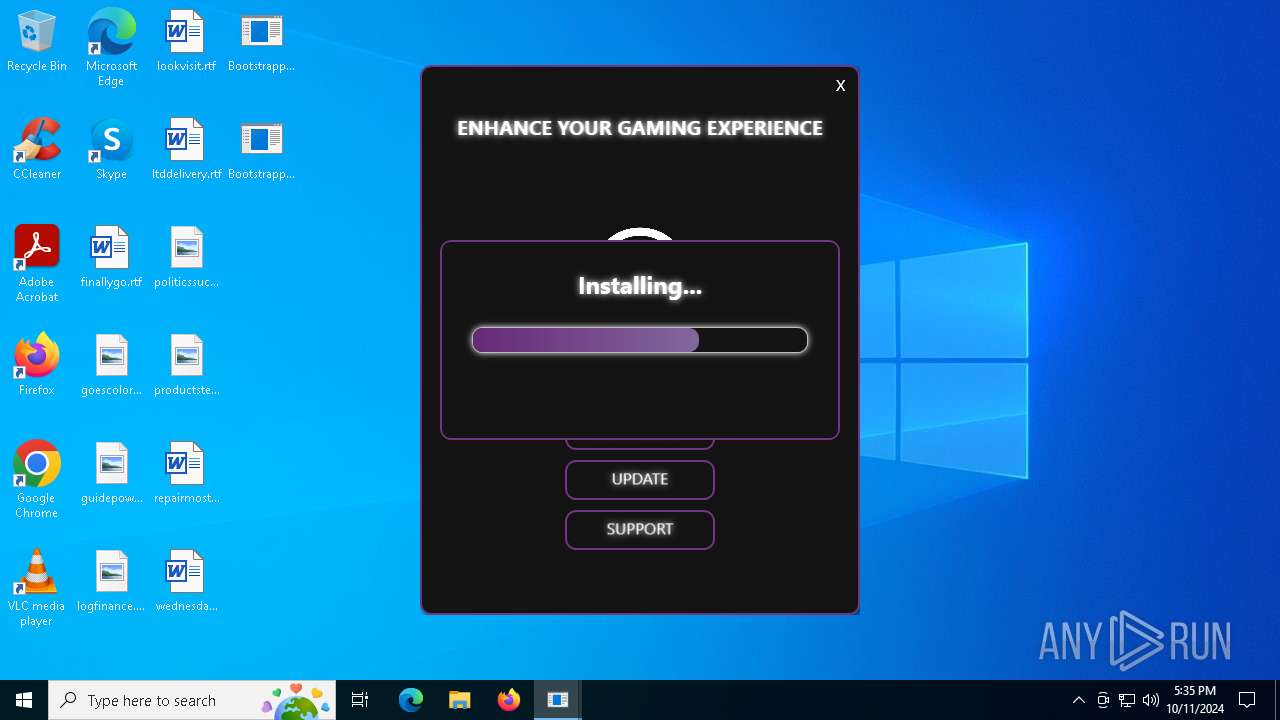This screenshot has height=720, width=1280.
Task: Show hidden system tray icons
Action: [x=1078, y=700]
